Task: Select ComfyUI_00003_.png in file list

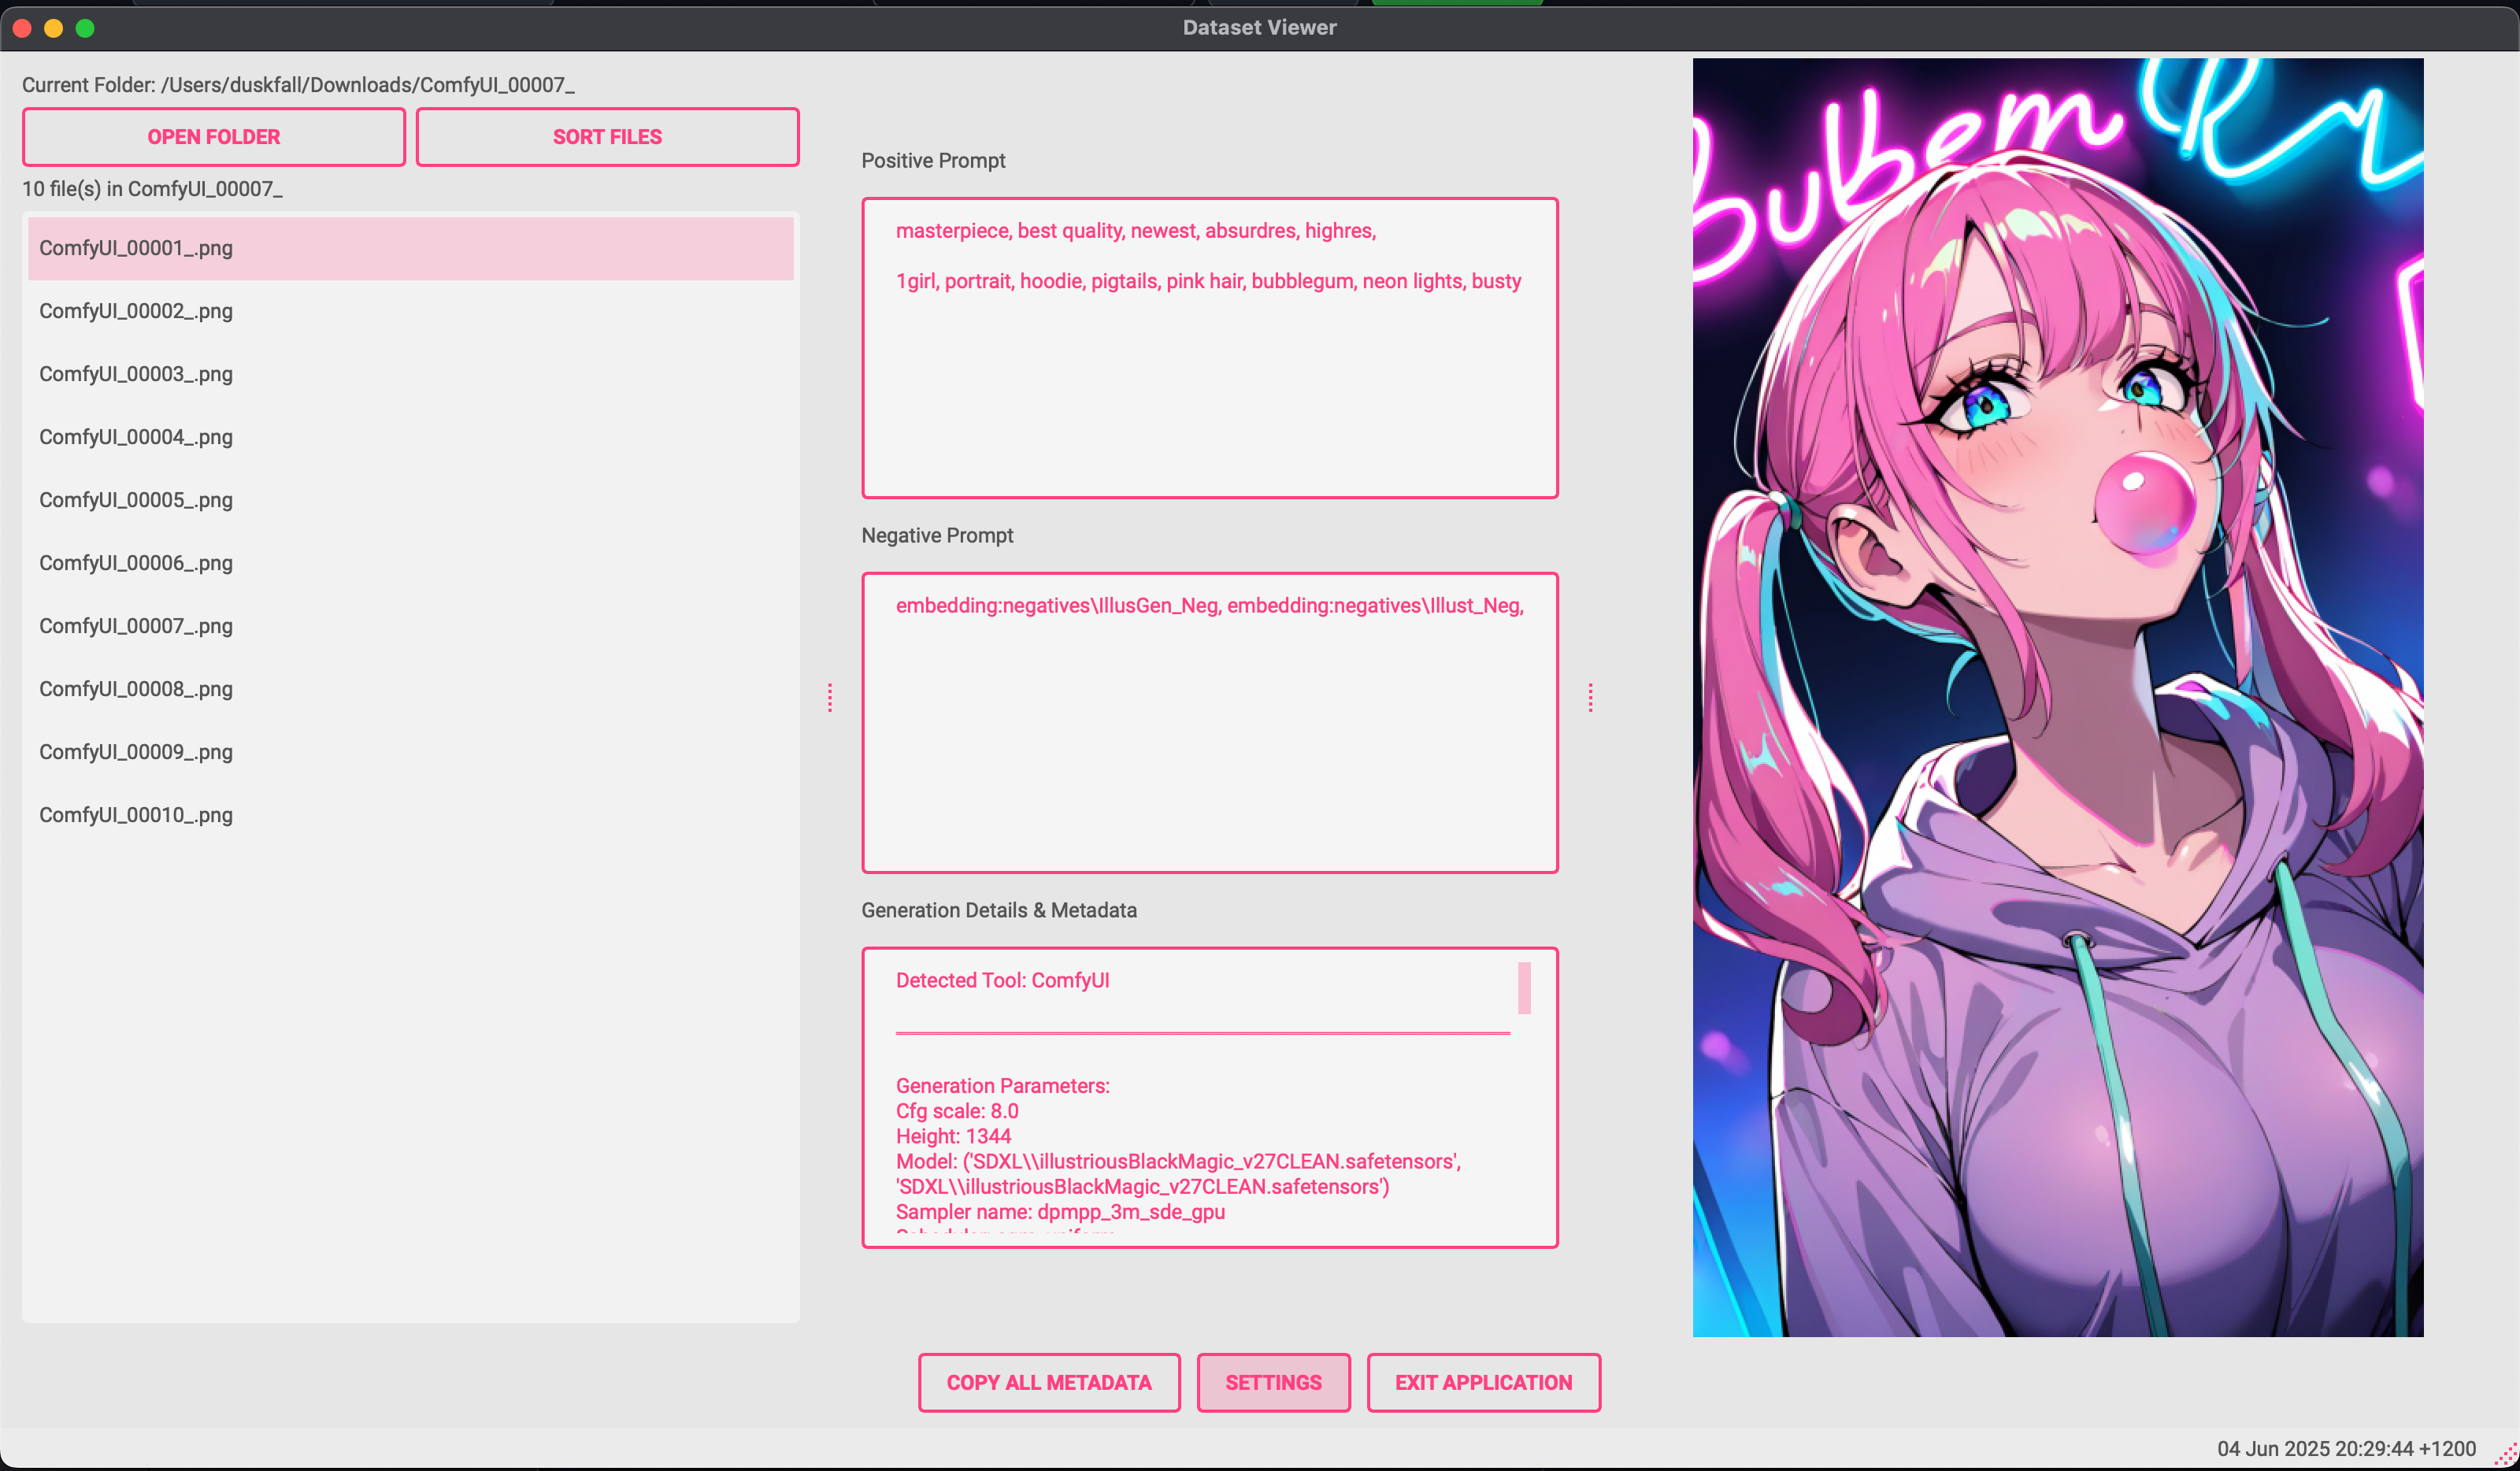Action: (x=136, y=374)
